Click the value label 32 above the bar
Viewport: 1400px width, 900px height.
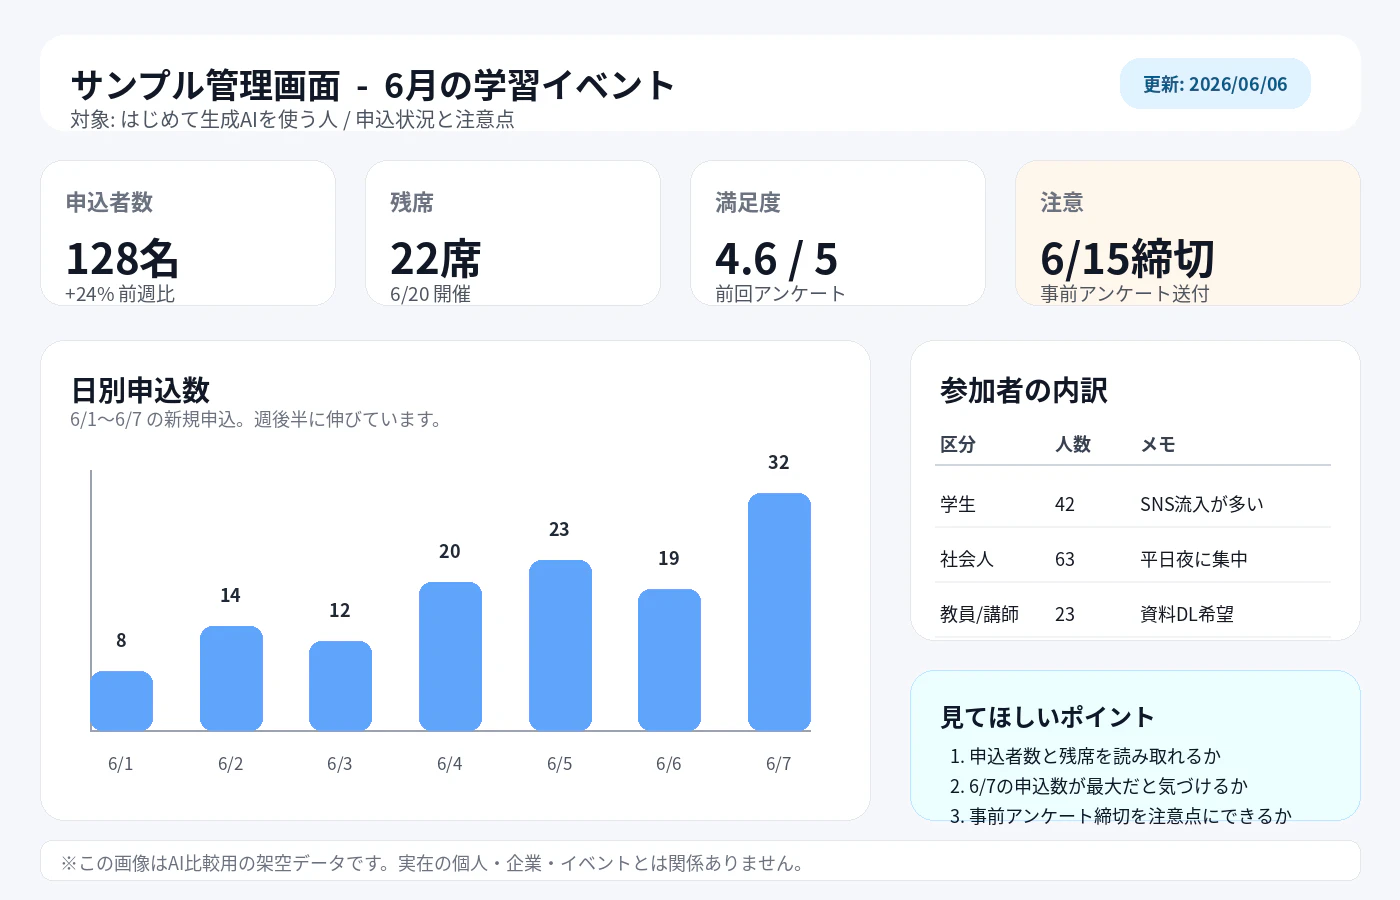click(x=779, y=462)
